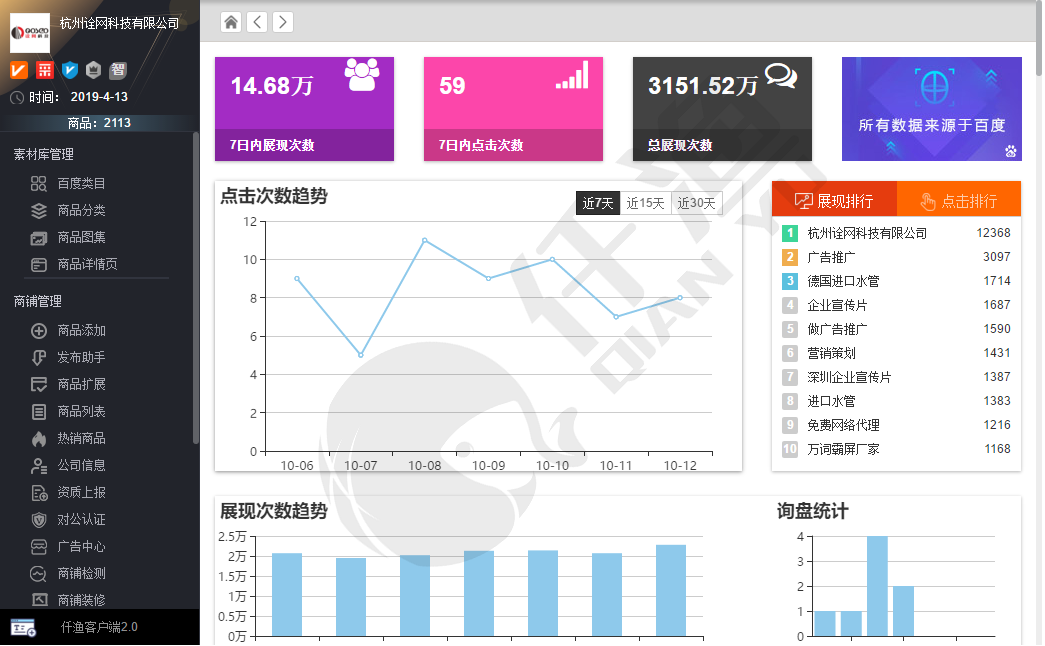Open 商铺装修 icon
This screenshot has width=1045, height=646.
[x=39, y=600]
